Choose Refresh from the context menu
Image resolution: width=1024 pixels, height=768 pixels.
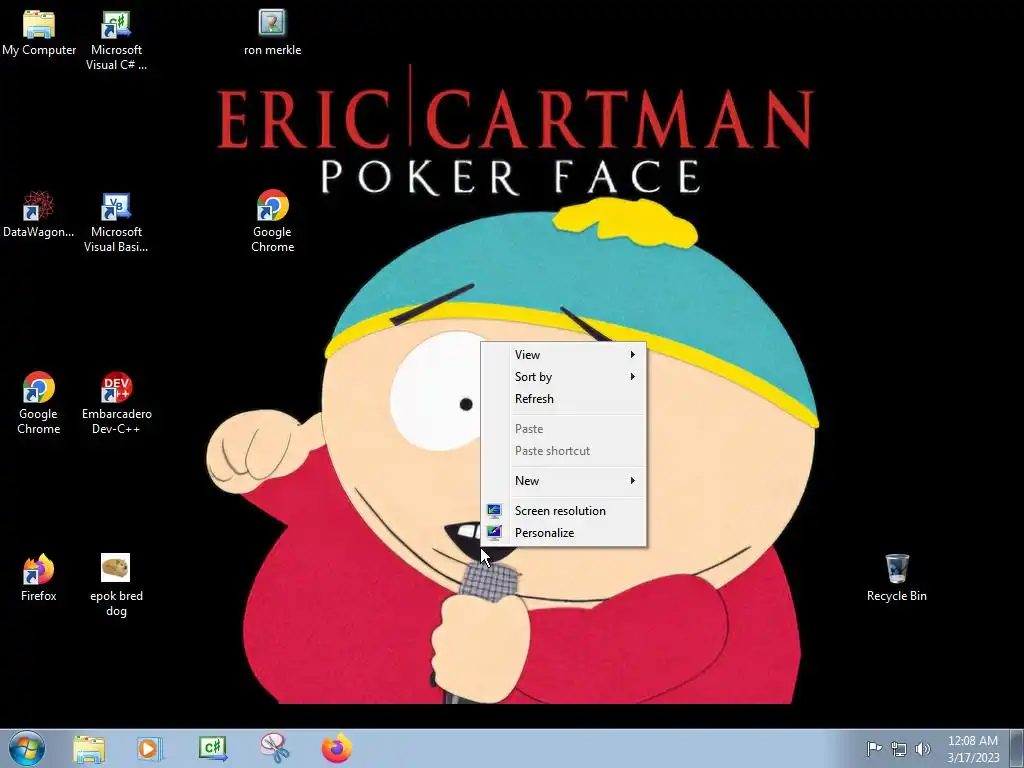click(564, 399)
